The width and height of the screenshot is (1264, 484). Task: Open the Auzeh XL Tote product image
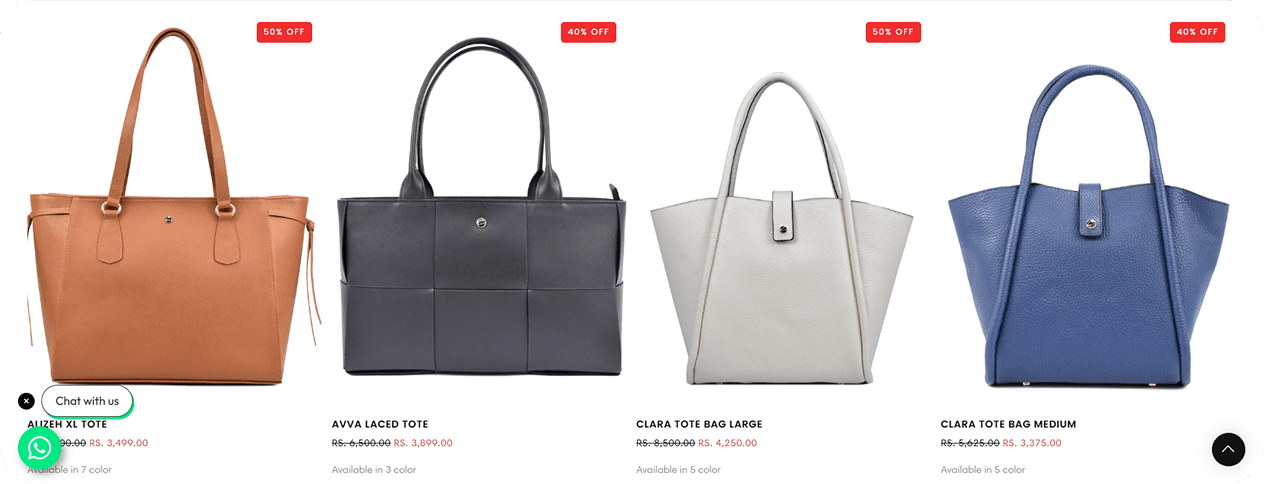[170, 205]
